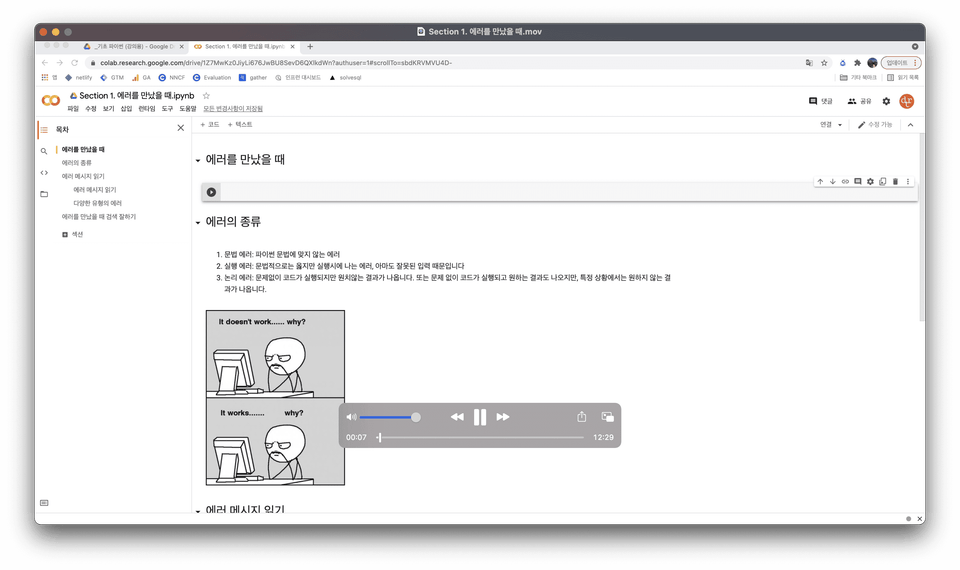Jump to 에러를 만났을 때 검색 잘하기 in outline
The width and height of the screenshot is (960, 570).
click(x=99, y=217)
